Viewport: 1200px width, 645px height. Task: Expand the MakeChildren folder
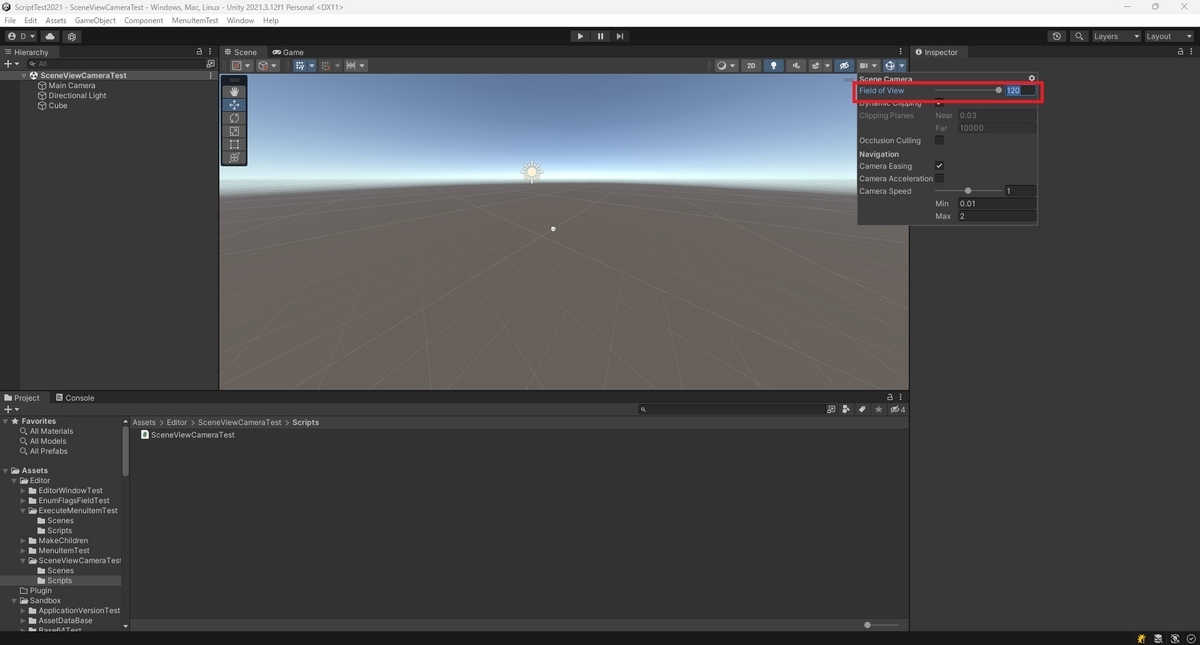pyautogui.click(x=23, y=541)
